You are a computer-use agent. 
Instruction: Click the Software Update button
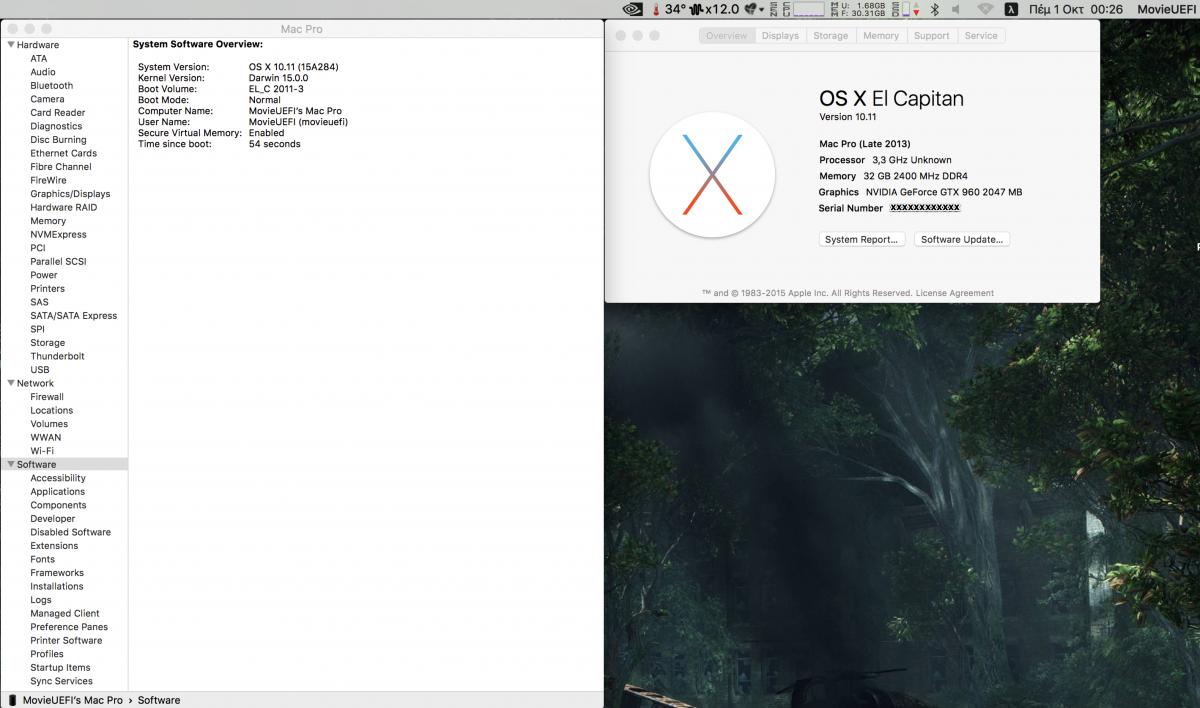(962, 239)
